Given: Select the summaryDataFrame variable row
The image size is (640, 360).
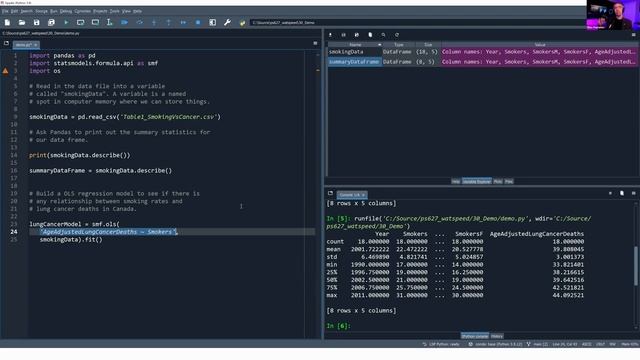Looking at the screenshot, I should click(x=483, y=62).
